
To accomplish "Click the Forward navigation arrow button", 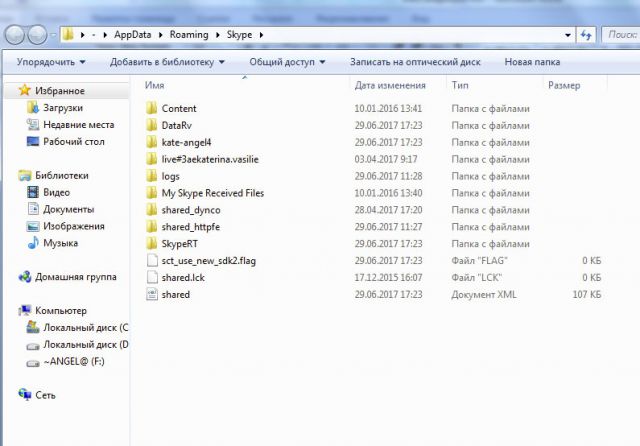I will [x=38, y=35].
